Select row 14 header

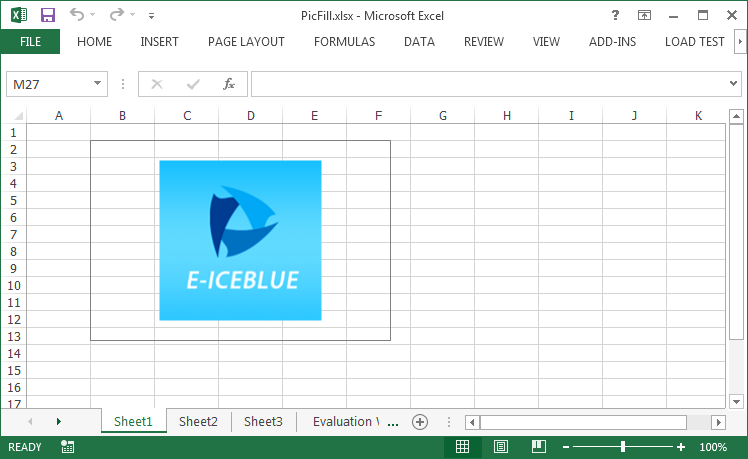(13, 354)
